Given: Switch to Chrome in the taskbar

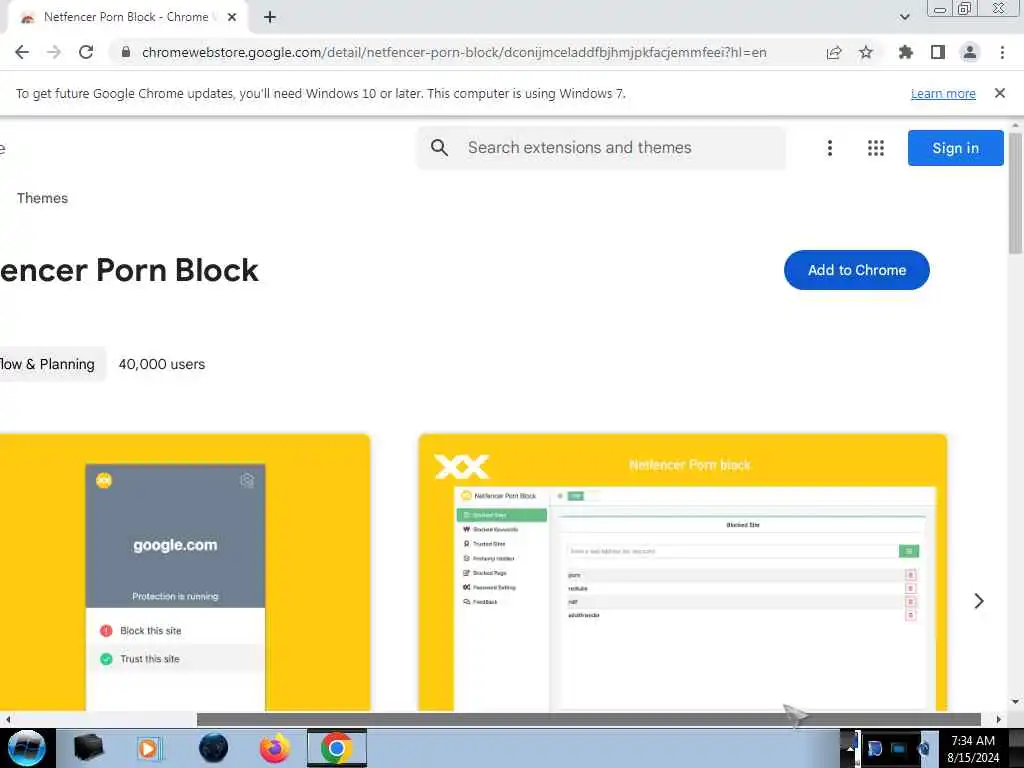Looking at the screenshot, I should pos(336,748).
